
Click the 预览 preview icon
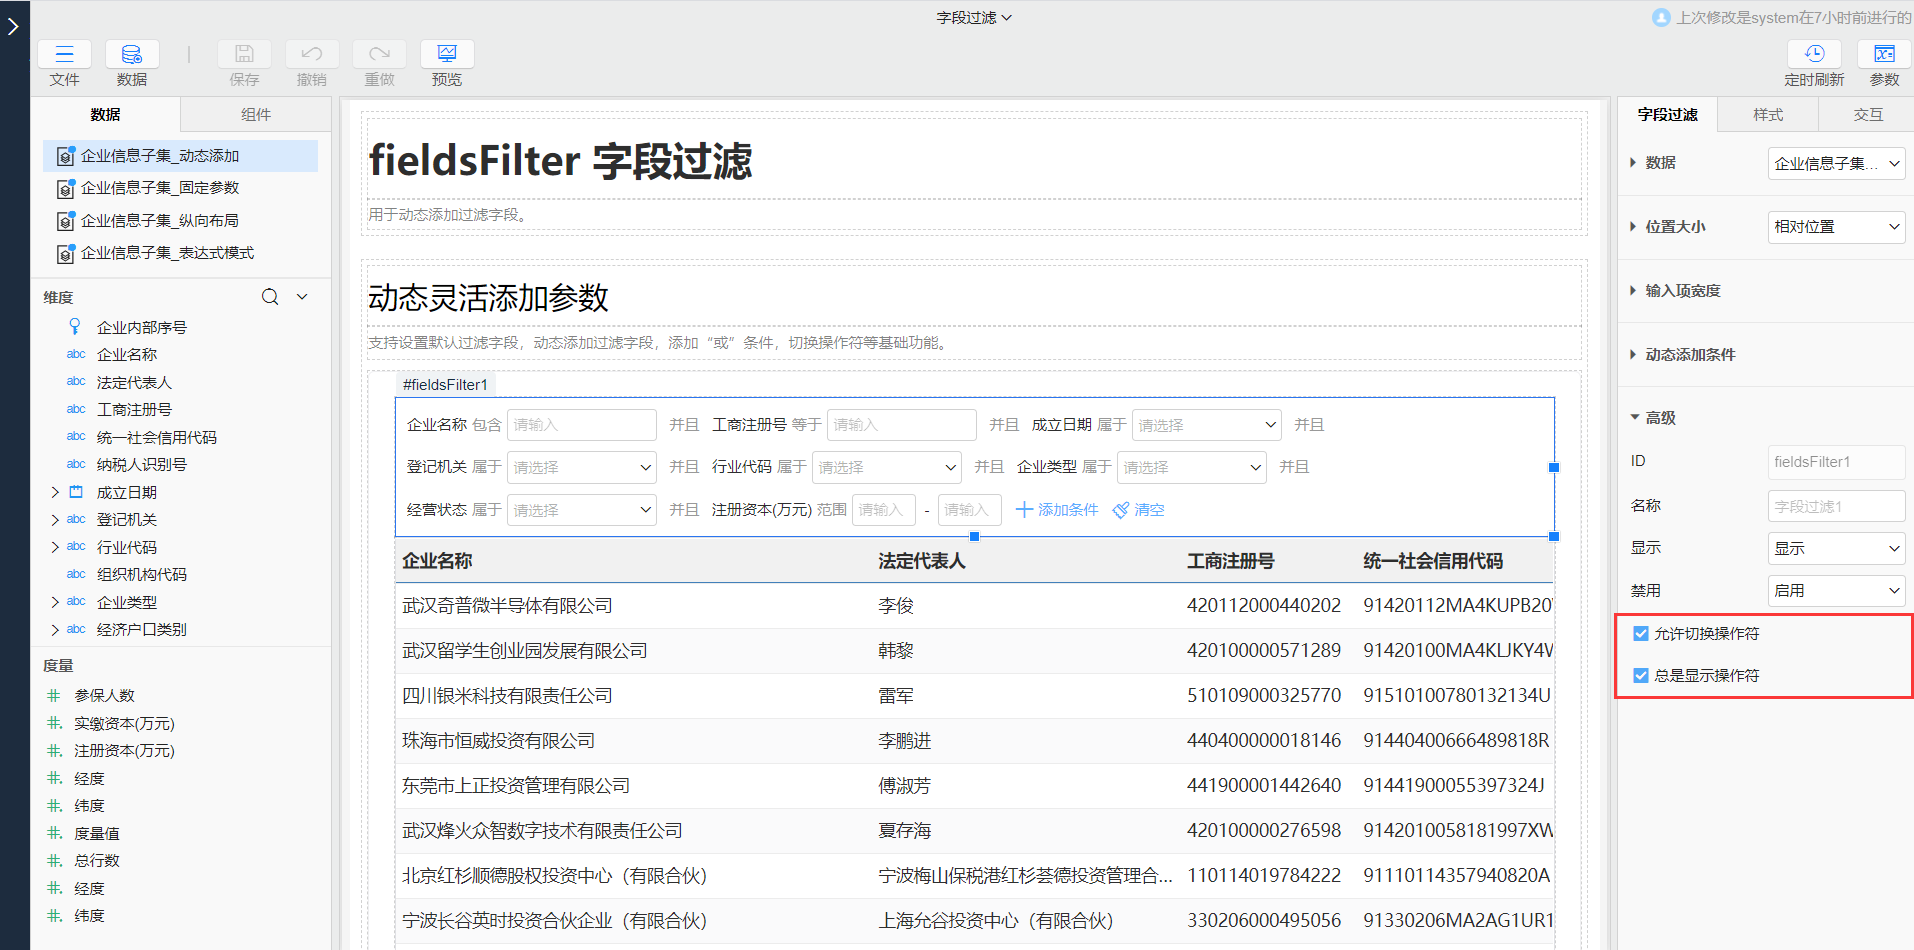[x=447, y=55]
